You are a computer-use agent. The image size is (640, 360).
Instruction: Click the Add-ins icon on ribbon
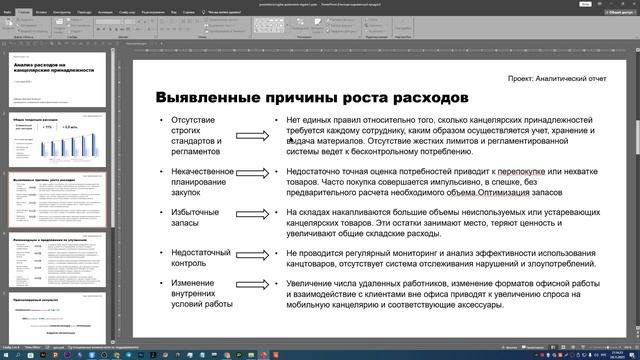point(403,24)
